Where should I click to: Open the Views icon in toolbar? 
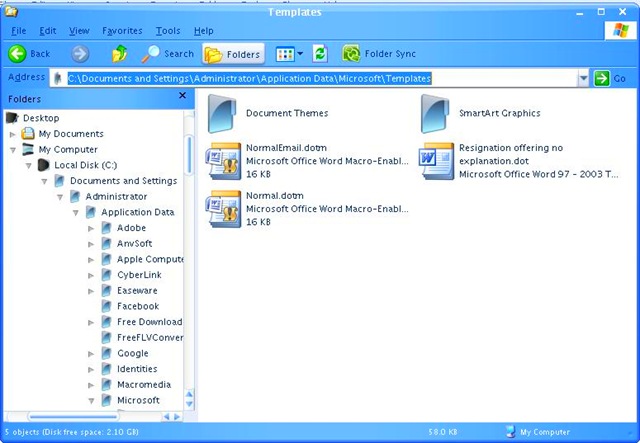[x=285, y=54]
